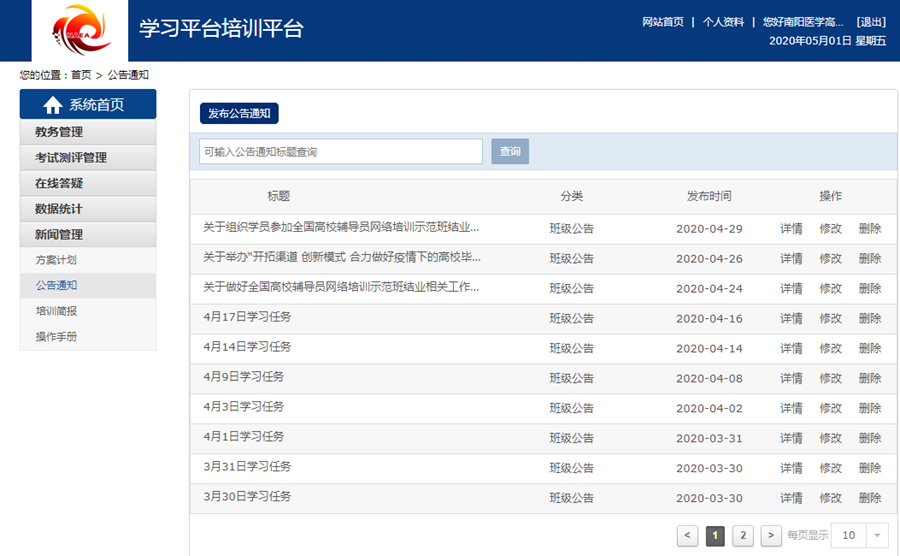This screenshot has width=900, height=556.
Task: Click 删除 for 3月30日学习任务
Action: [870, 498]
